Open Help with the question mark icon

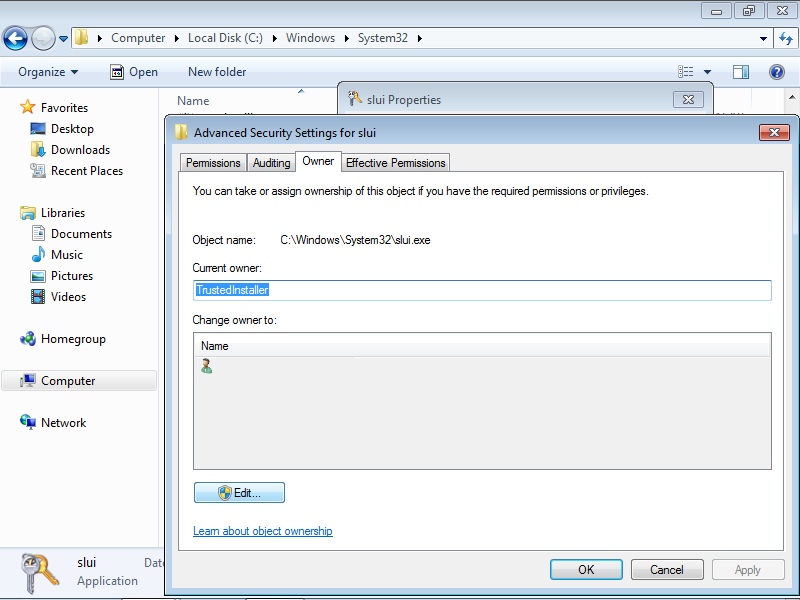(777, 72)
